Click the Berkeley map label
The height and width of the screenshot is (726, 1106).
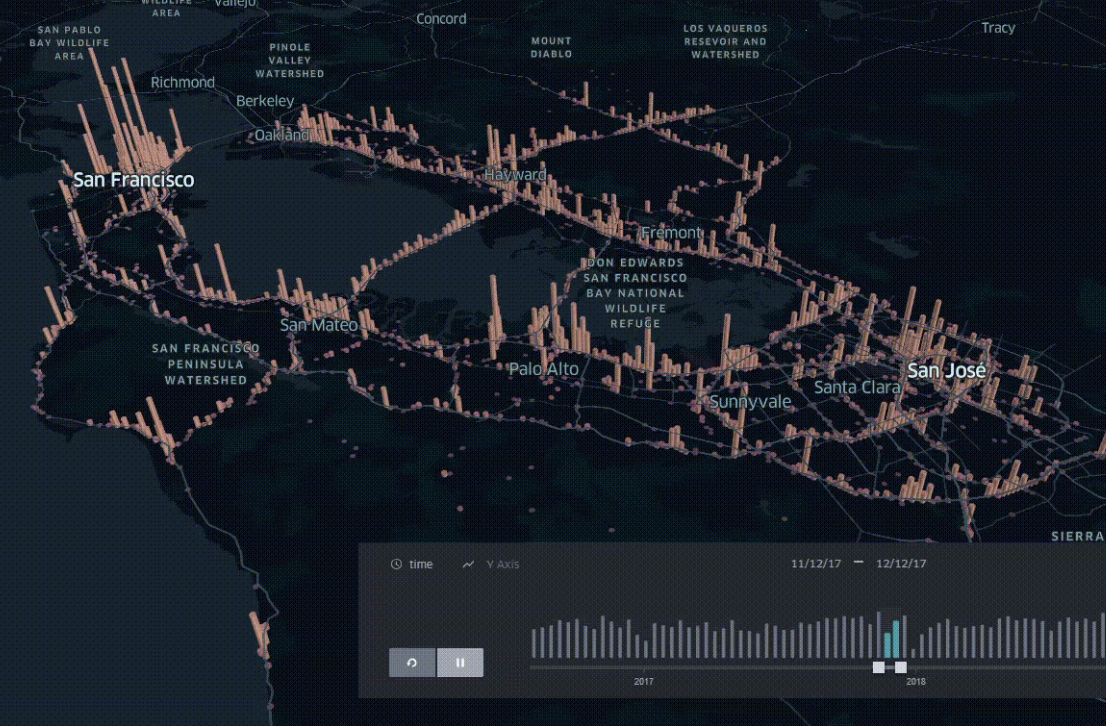[x=265, y=101]
